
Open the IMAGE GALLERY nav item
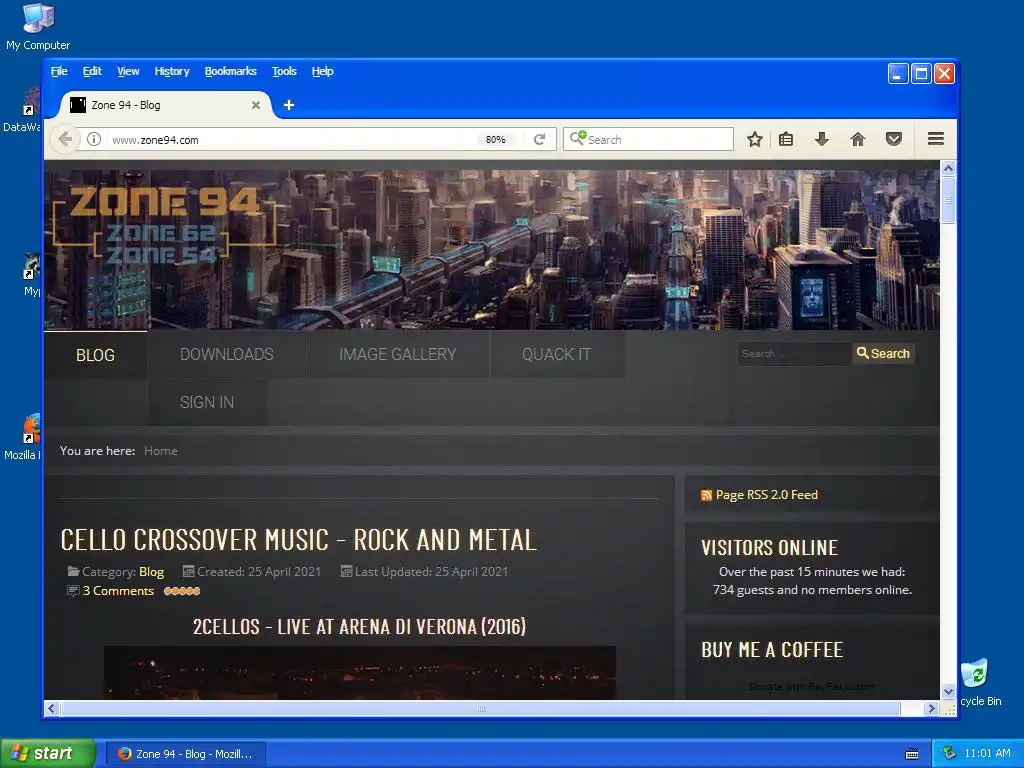(397, 354)
